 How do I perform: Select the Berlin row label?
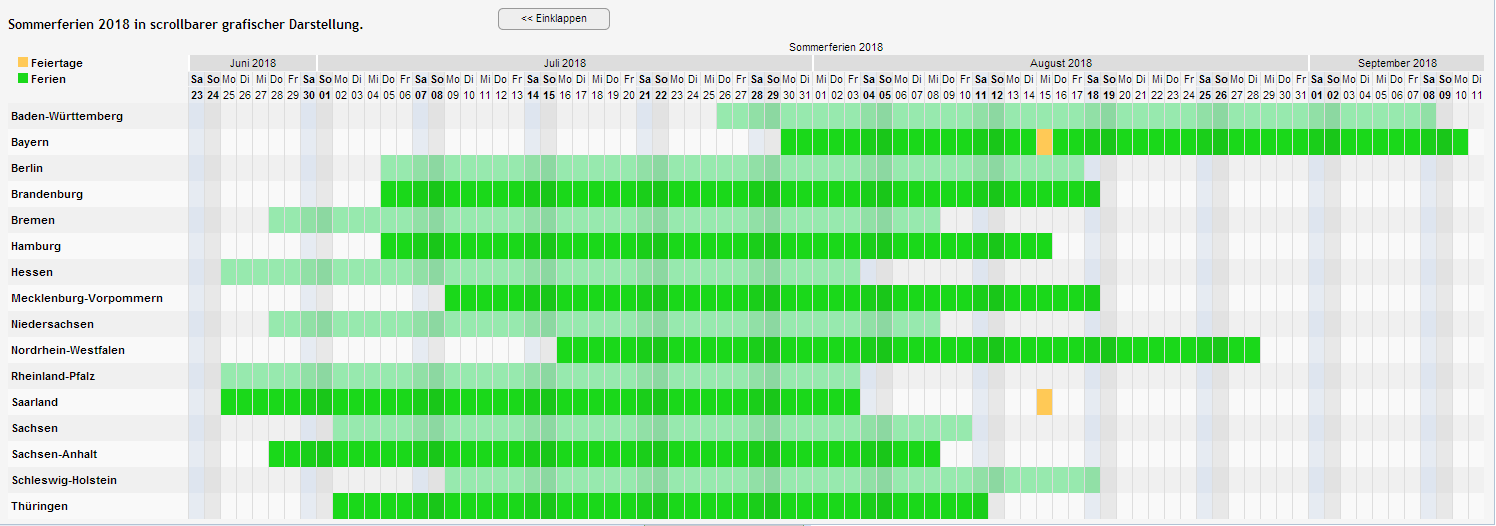tap(27, 168)
